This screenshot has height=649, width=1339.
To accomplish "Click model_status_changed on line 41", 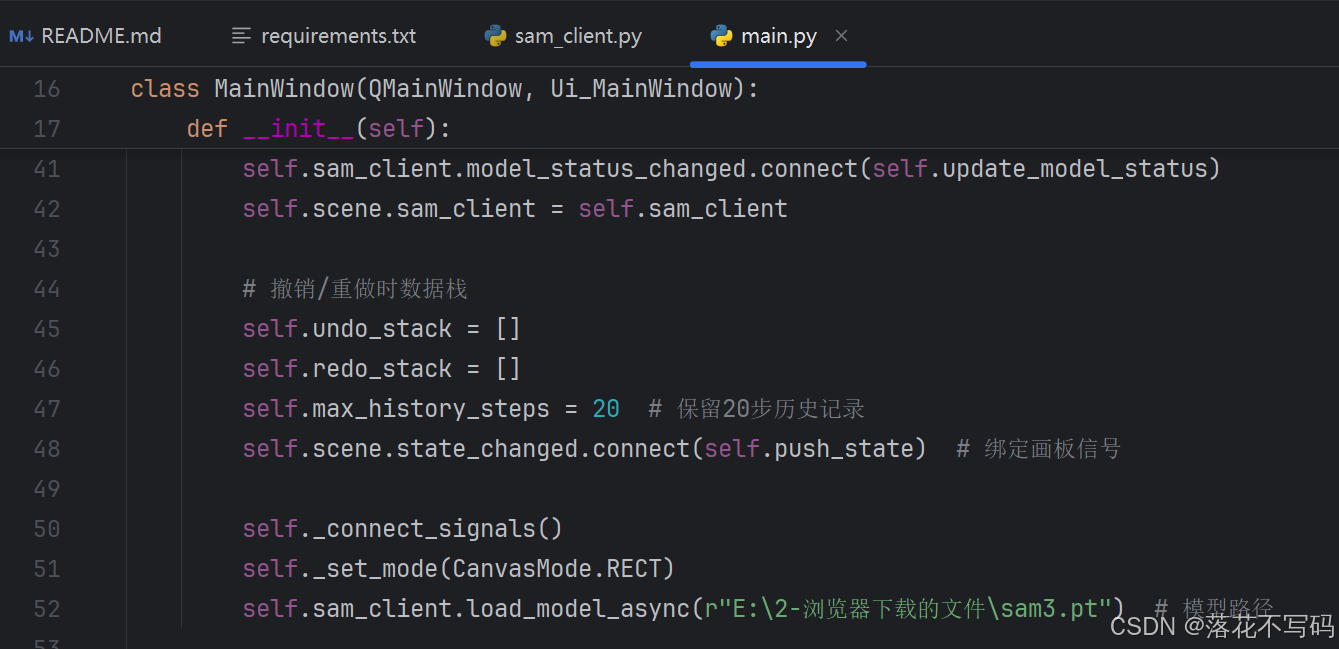I will pos(607,169).
